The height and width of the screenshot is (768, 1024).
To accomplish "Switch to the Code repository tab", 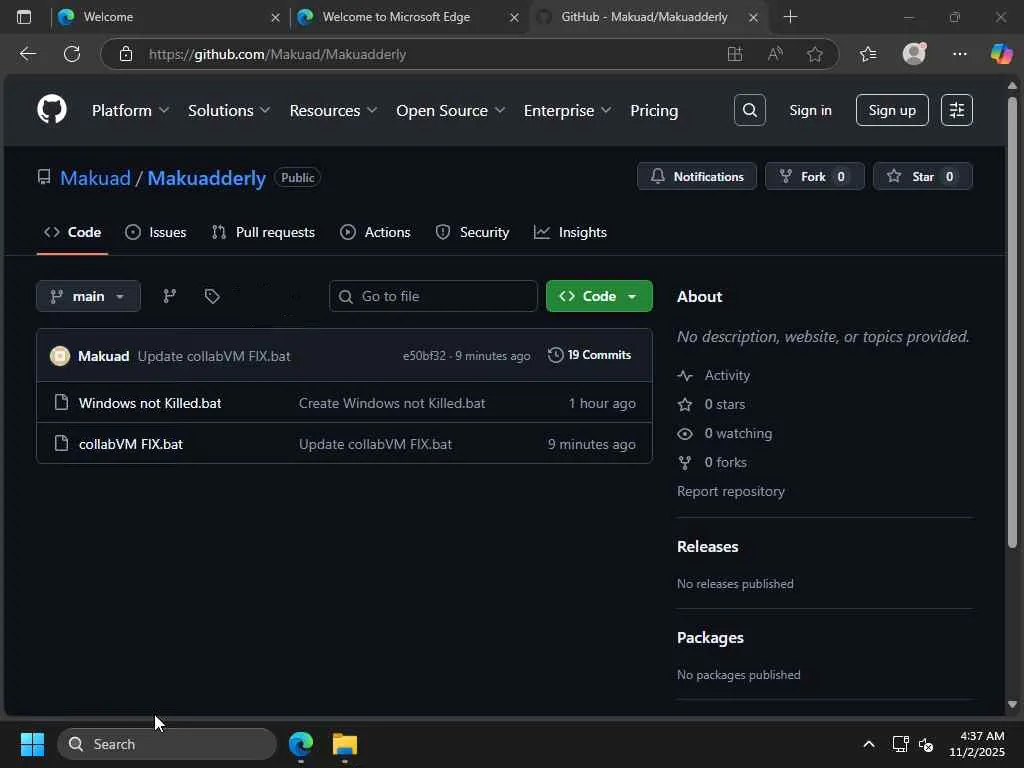I will 72,232.
